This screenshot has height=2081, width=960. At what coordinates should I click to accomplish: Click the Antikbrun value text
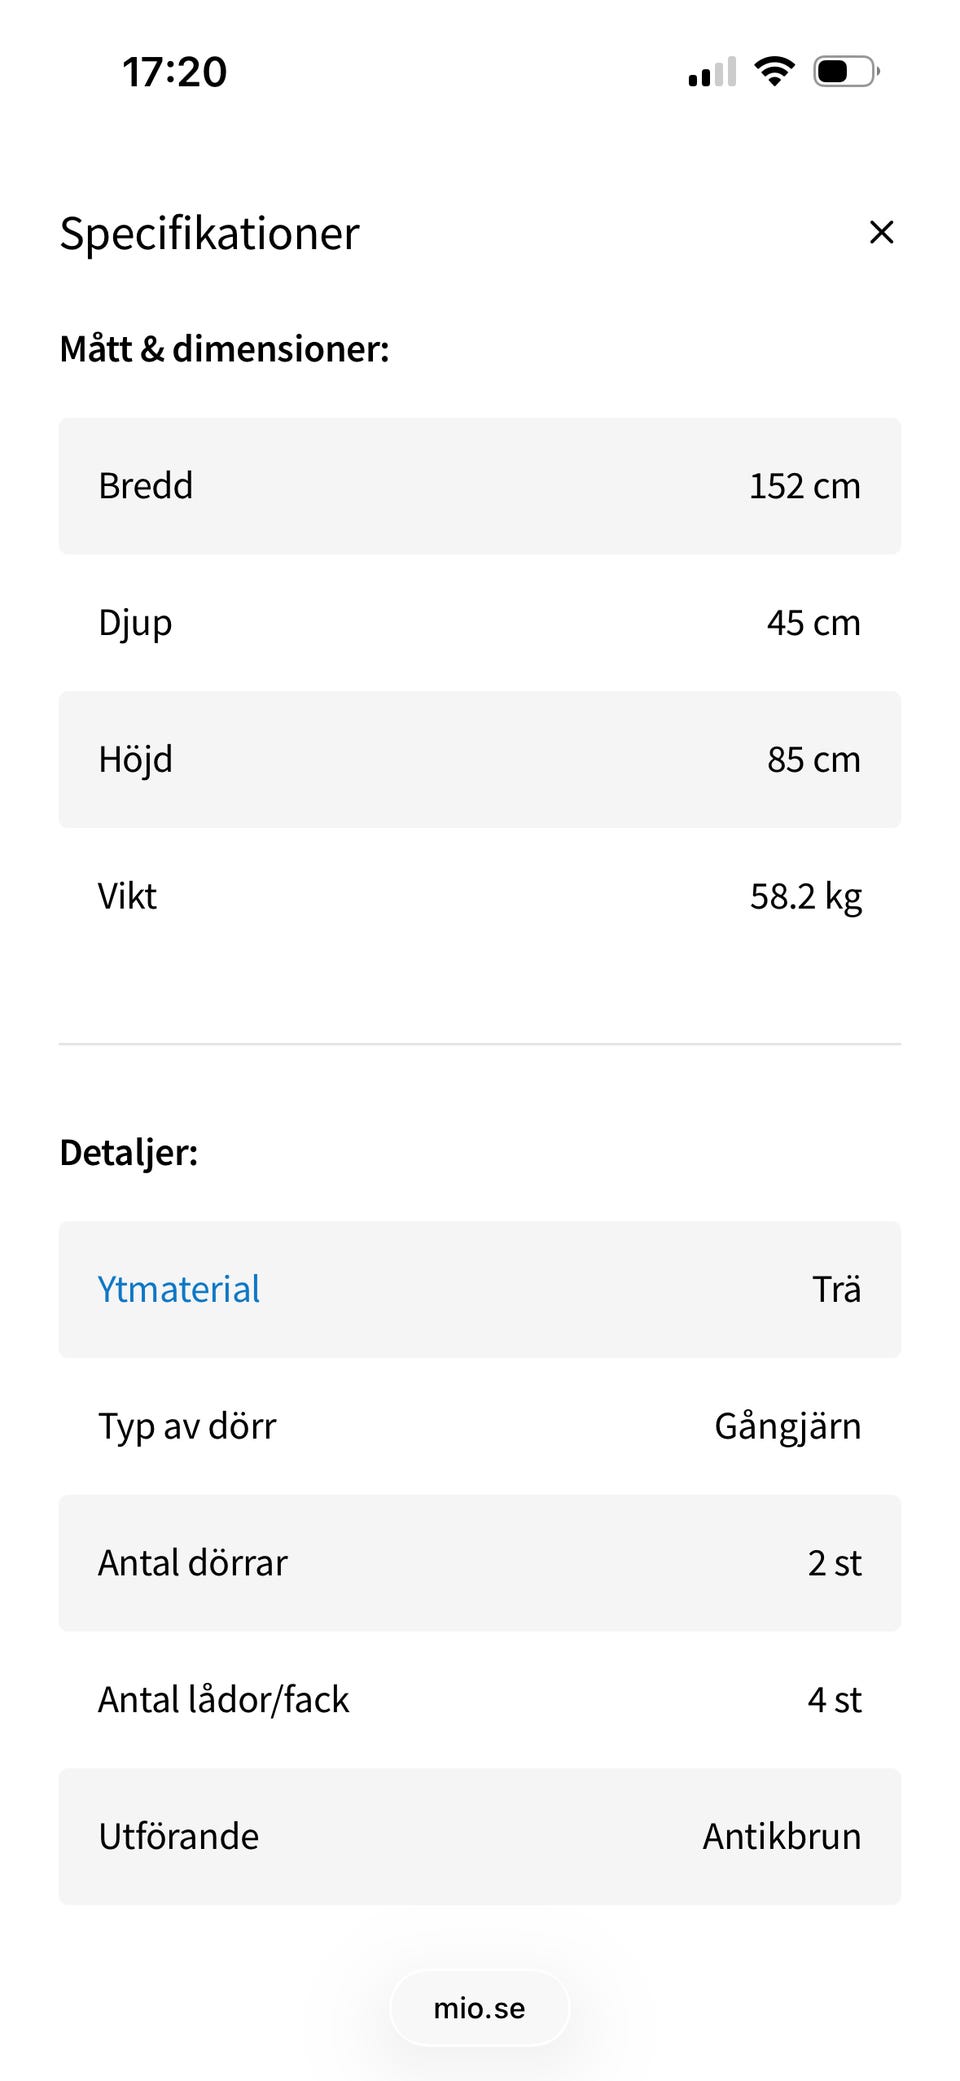coord(781,1837)
